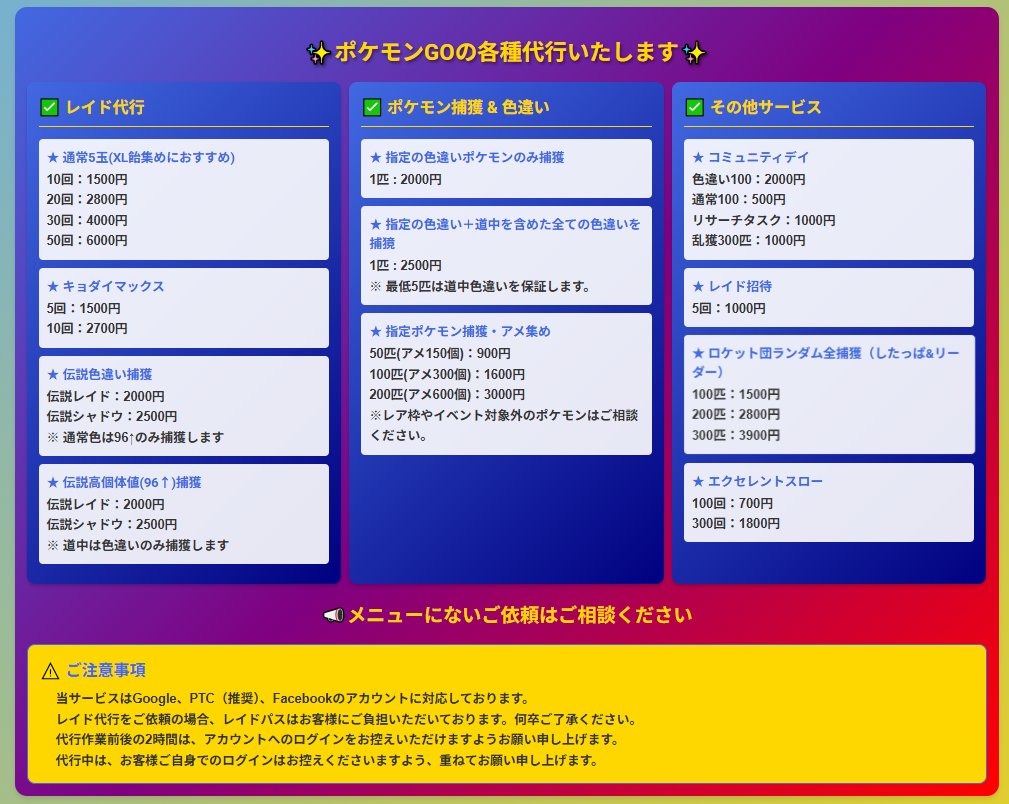Click the main title ポケモンGOの各種代行いたします

[506, 52]
